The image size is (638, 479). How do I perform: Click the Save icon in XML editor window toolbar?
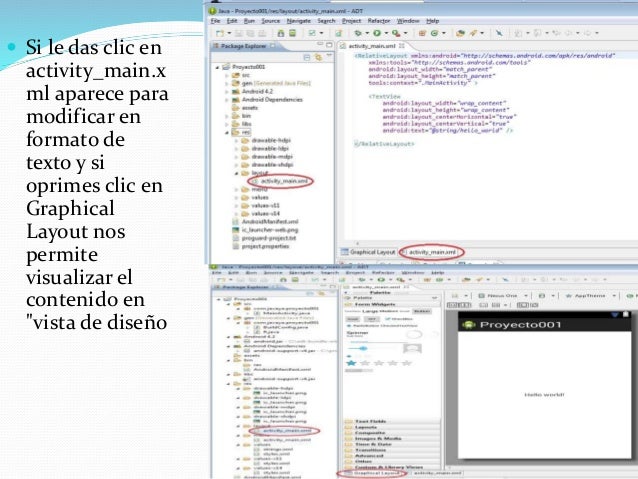coord(239,33)
